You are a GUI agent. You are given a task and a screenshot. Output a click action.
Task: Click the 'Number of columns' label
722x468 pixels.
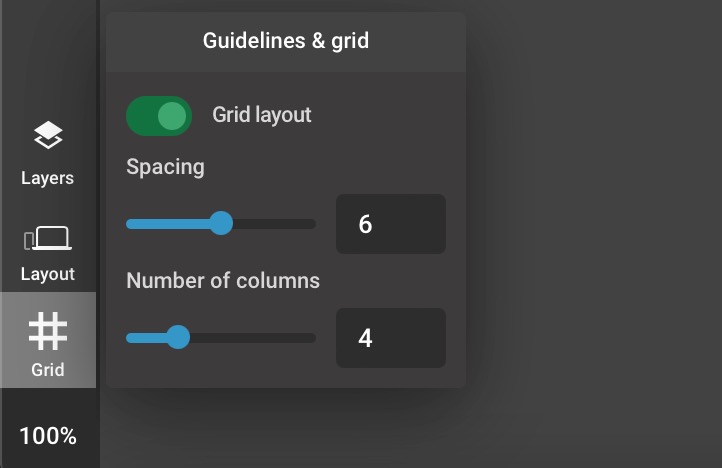(x=223, y=281)
